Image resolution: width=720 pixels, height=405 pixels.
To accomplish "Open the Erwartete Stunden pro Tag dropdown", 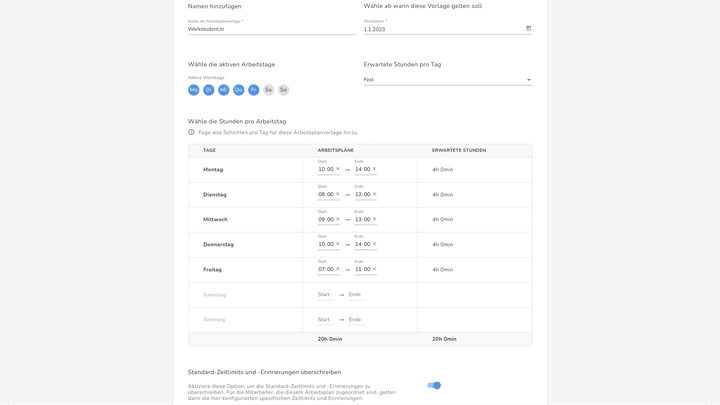I will click(447, 80).
